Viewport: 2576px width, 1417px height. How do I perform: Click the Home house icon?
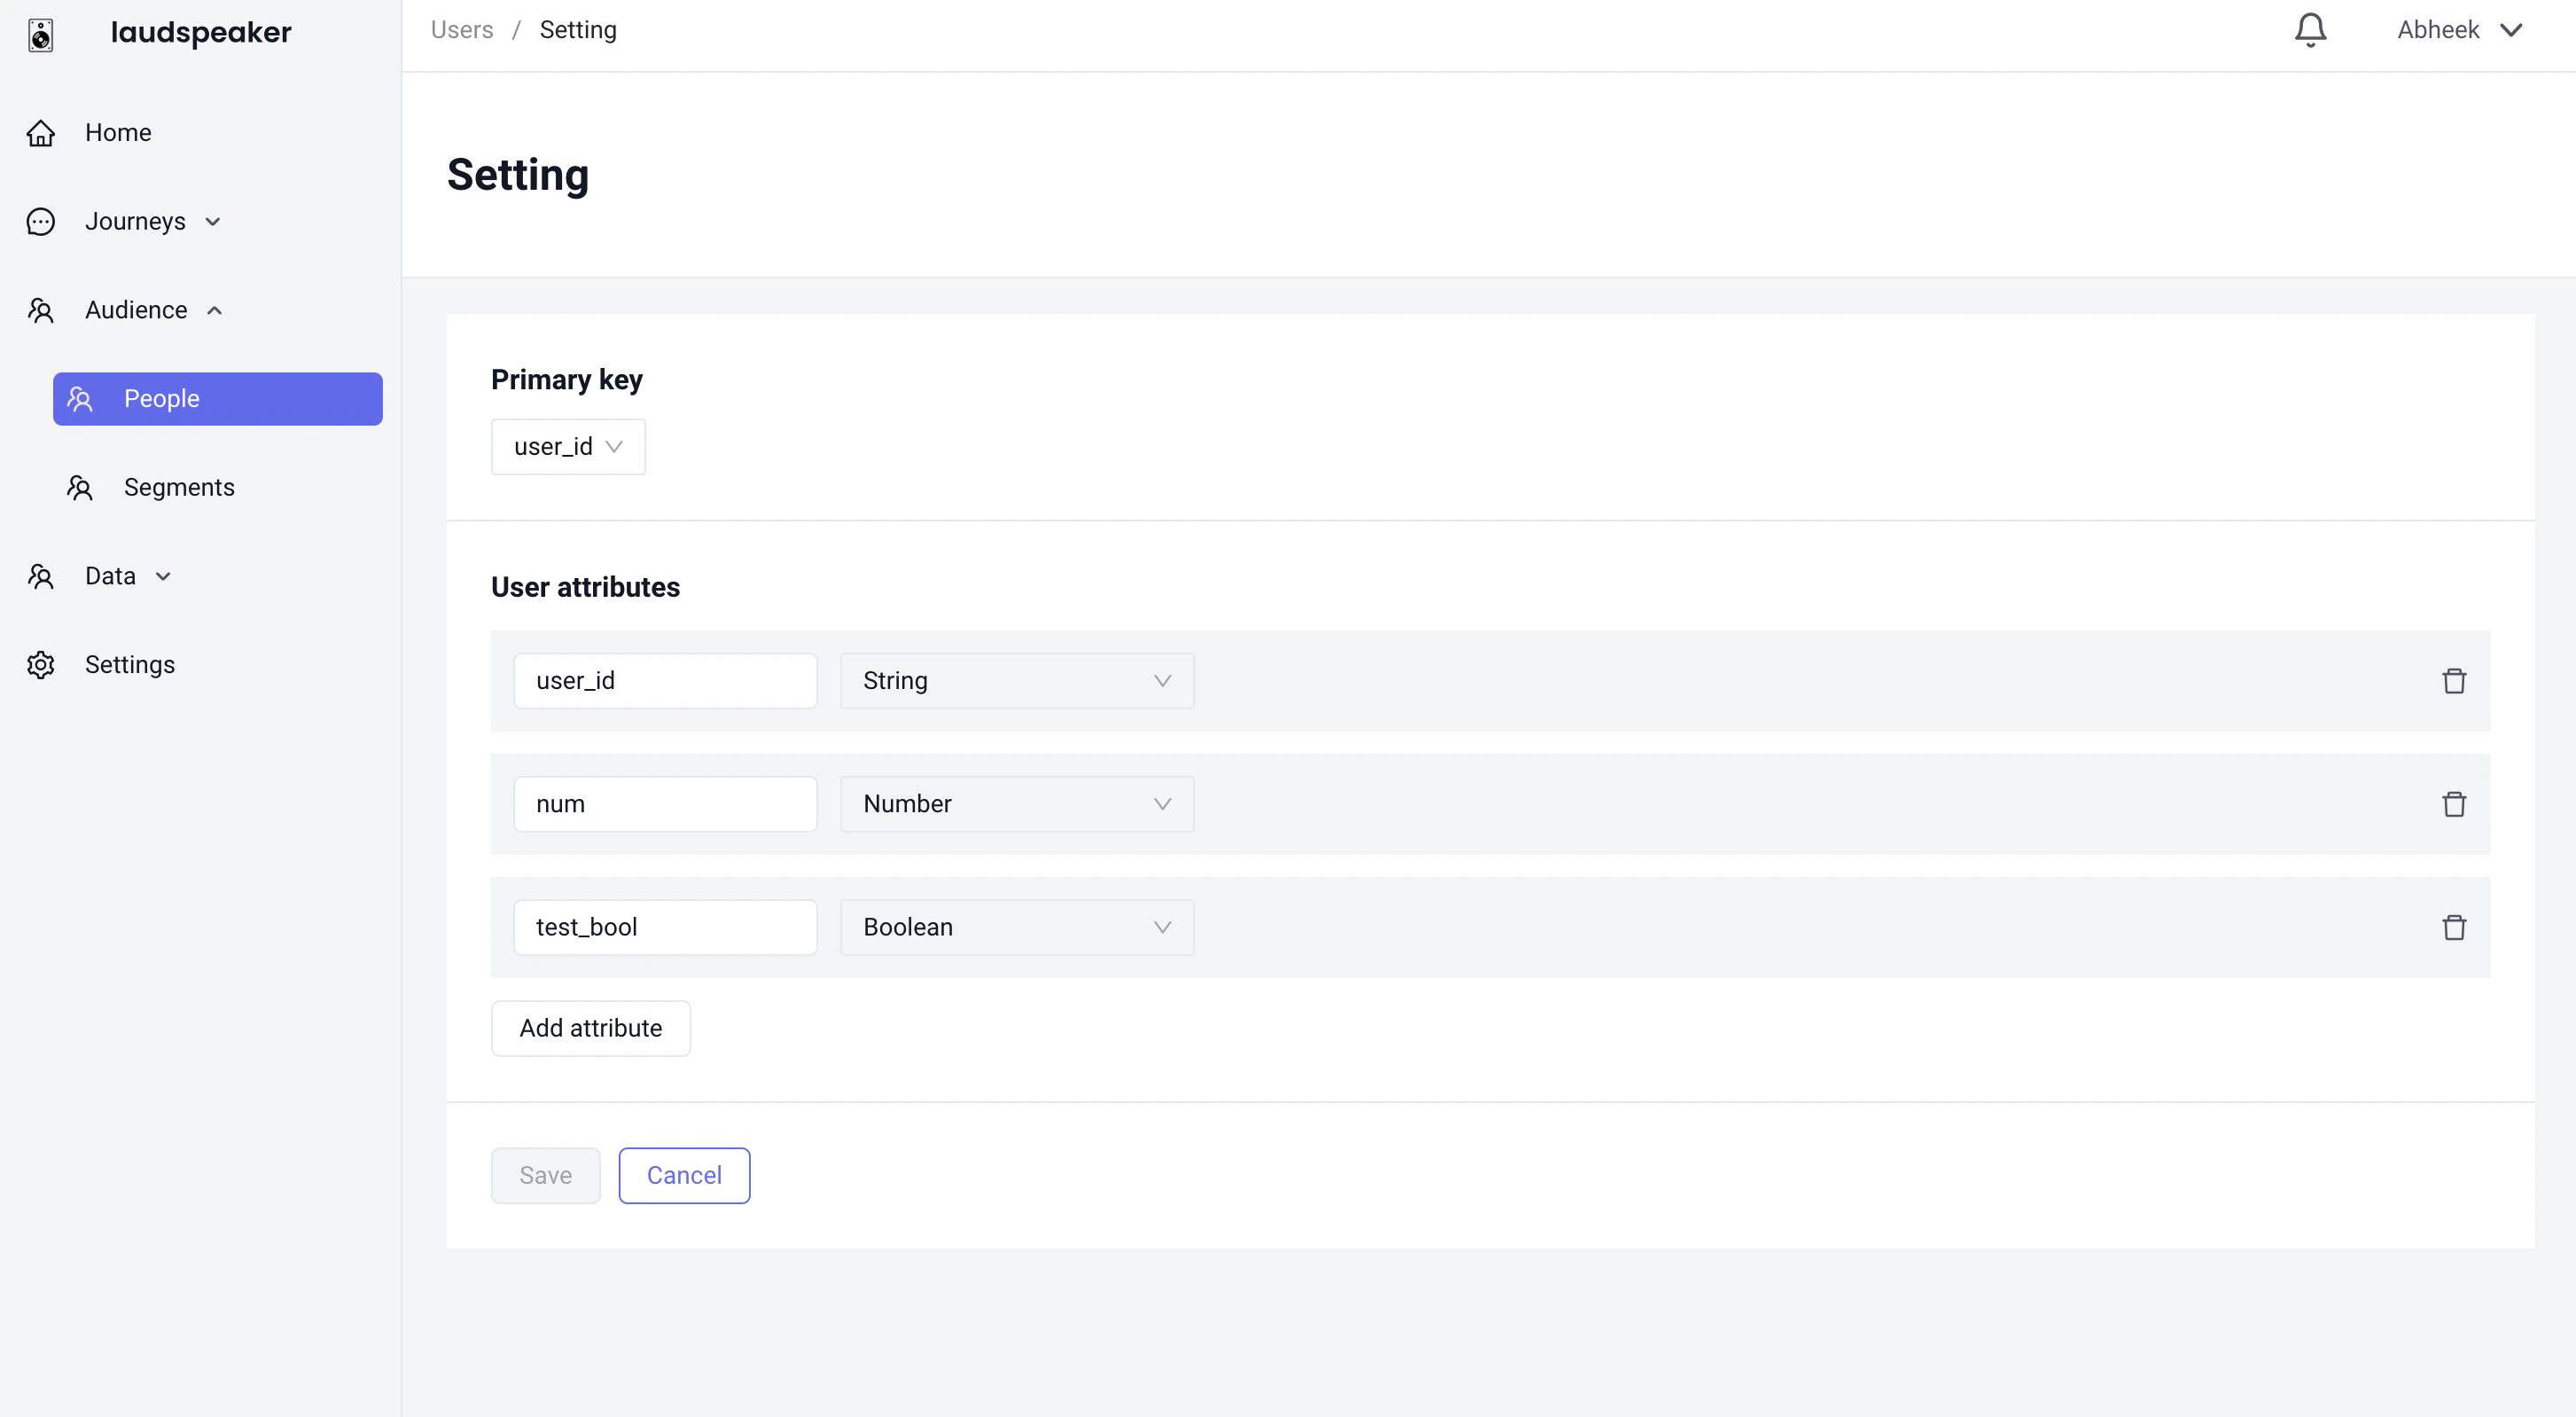coord(41,133)
